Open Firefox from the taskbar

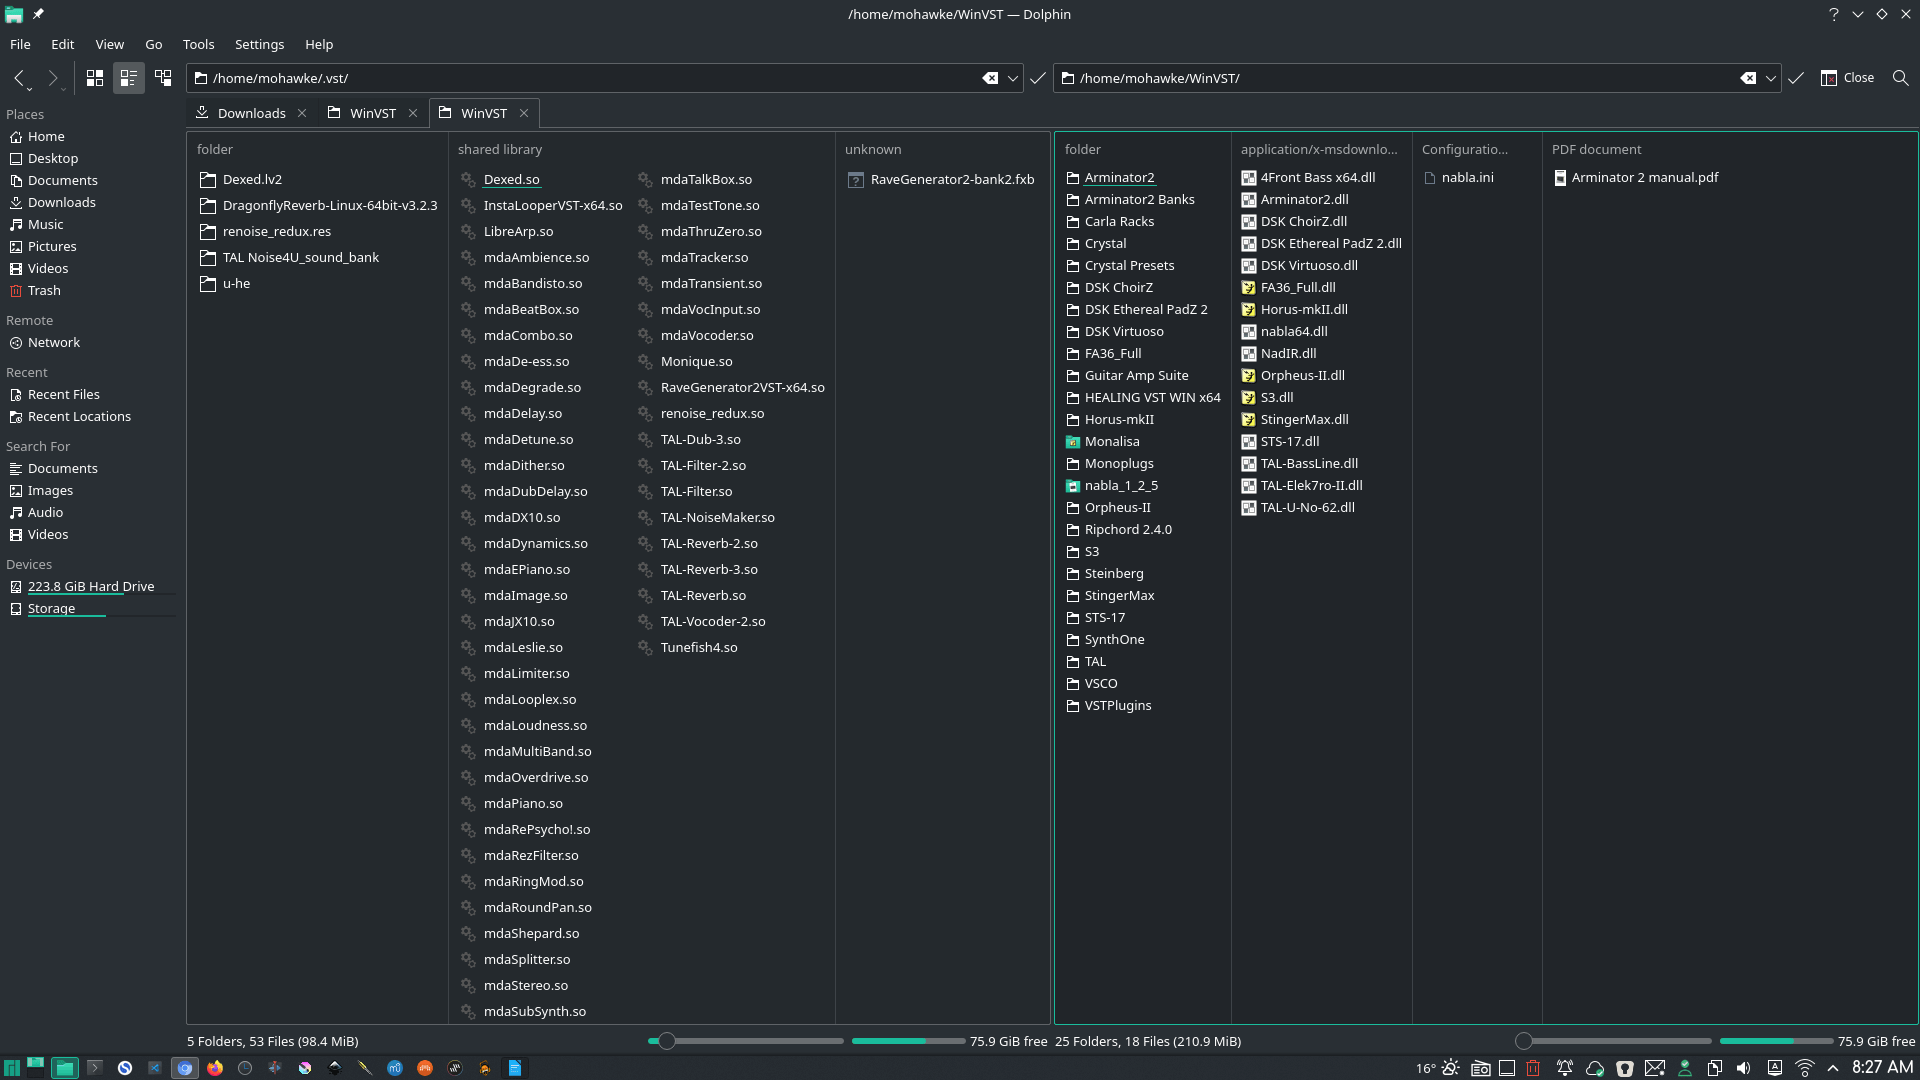click(215, 1068)
